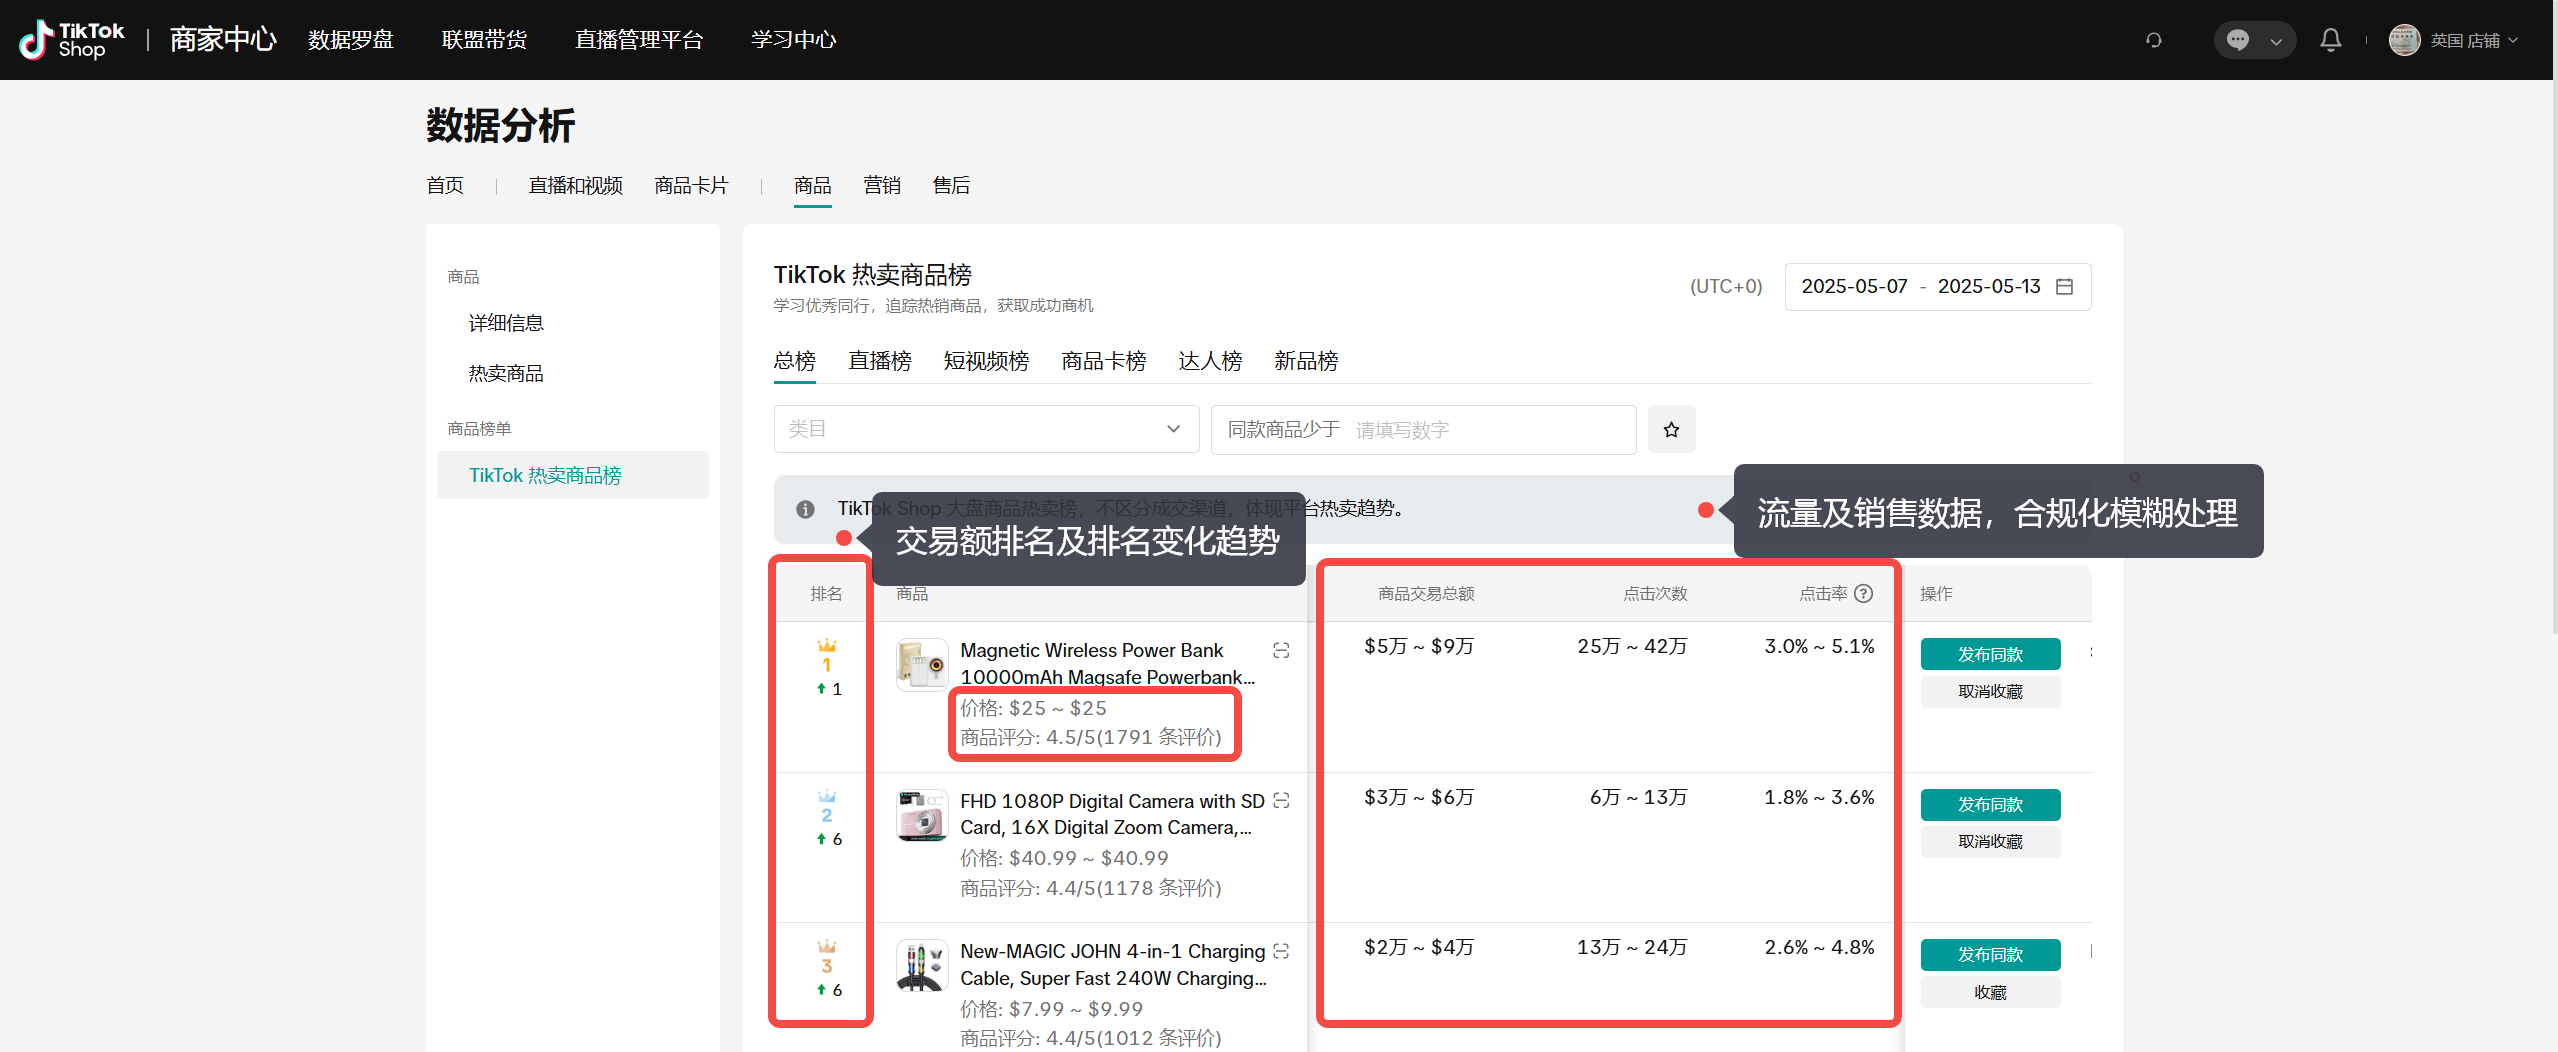Switch to the 直播榜 tab

coord(879,361)
